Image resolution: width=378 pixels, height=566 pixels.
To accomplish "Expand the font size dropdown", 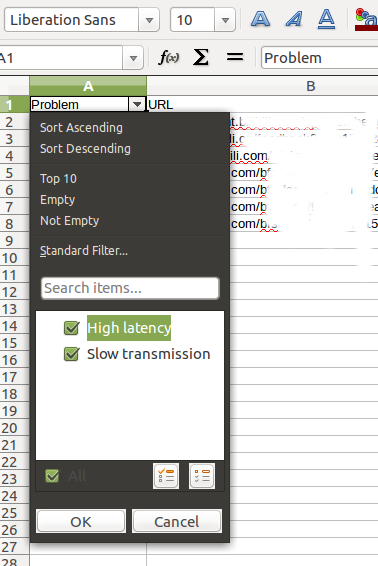I will [225, 20].
